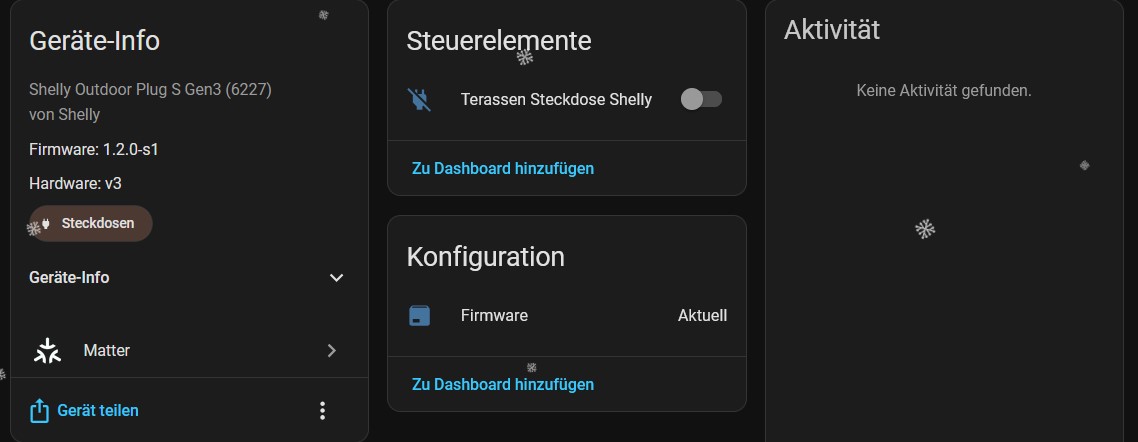Viewport: 1138px width, 442px height.
Task: Open the Firmware entity label
Action: pyautogui.click(x=494, y=316)
